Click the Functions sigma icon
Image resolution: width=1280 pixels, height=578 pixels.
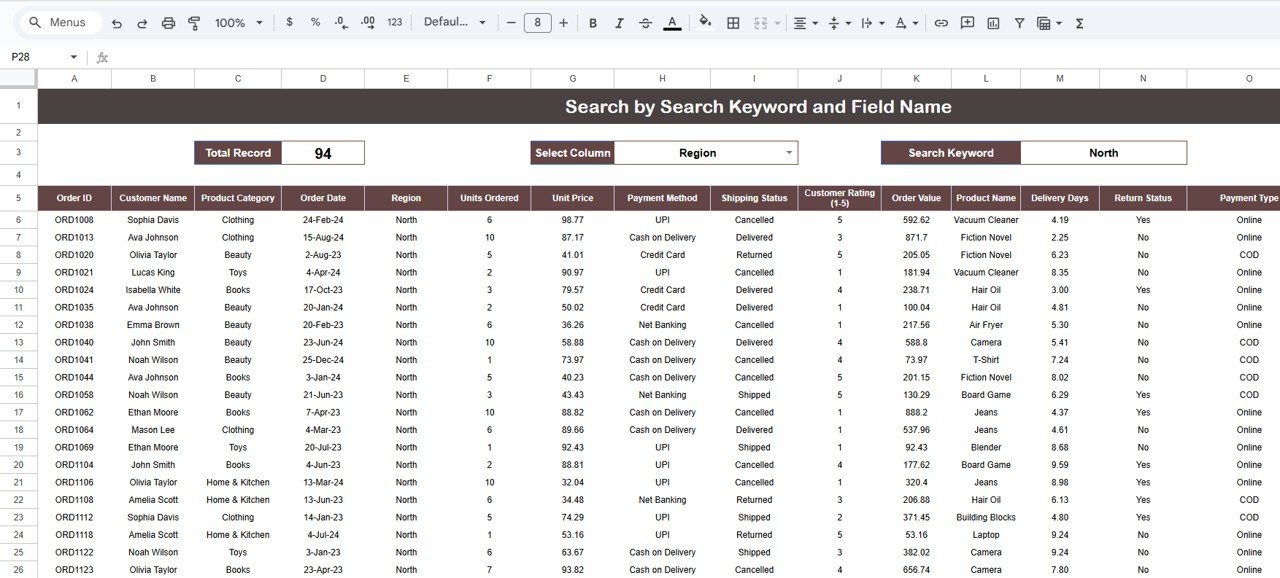coord(1079,22)
